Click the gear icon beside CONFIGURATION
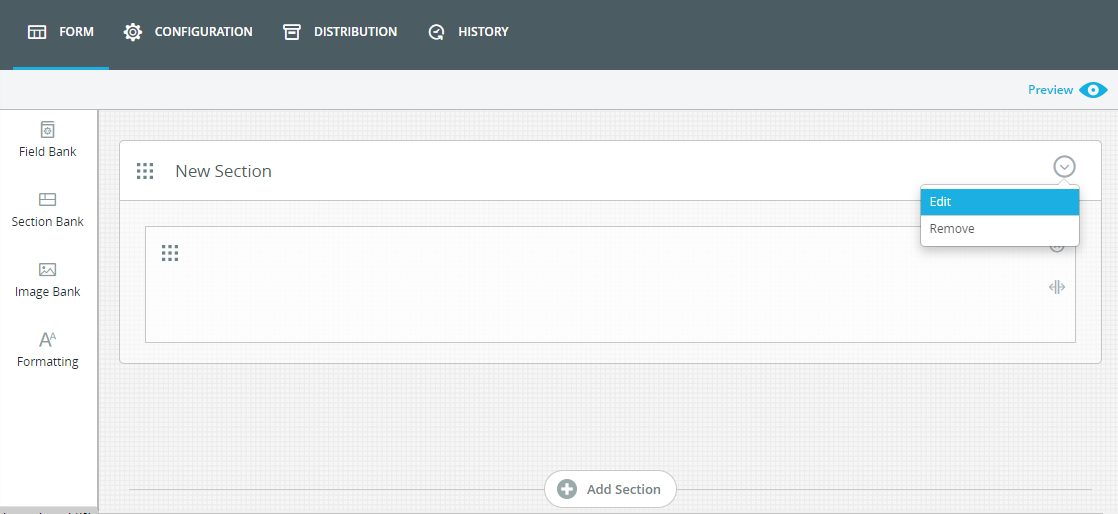Screen dimensions: 1118x514 click(x=133, y=32)
